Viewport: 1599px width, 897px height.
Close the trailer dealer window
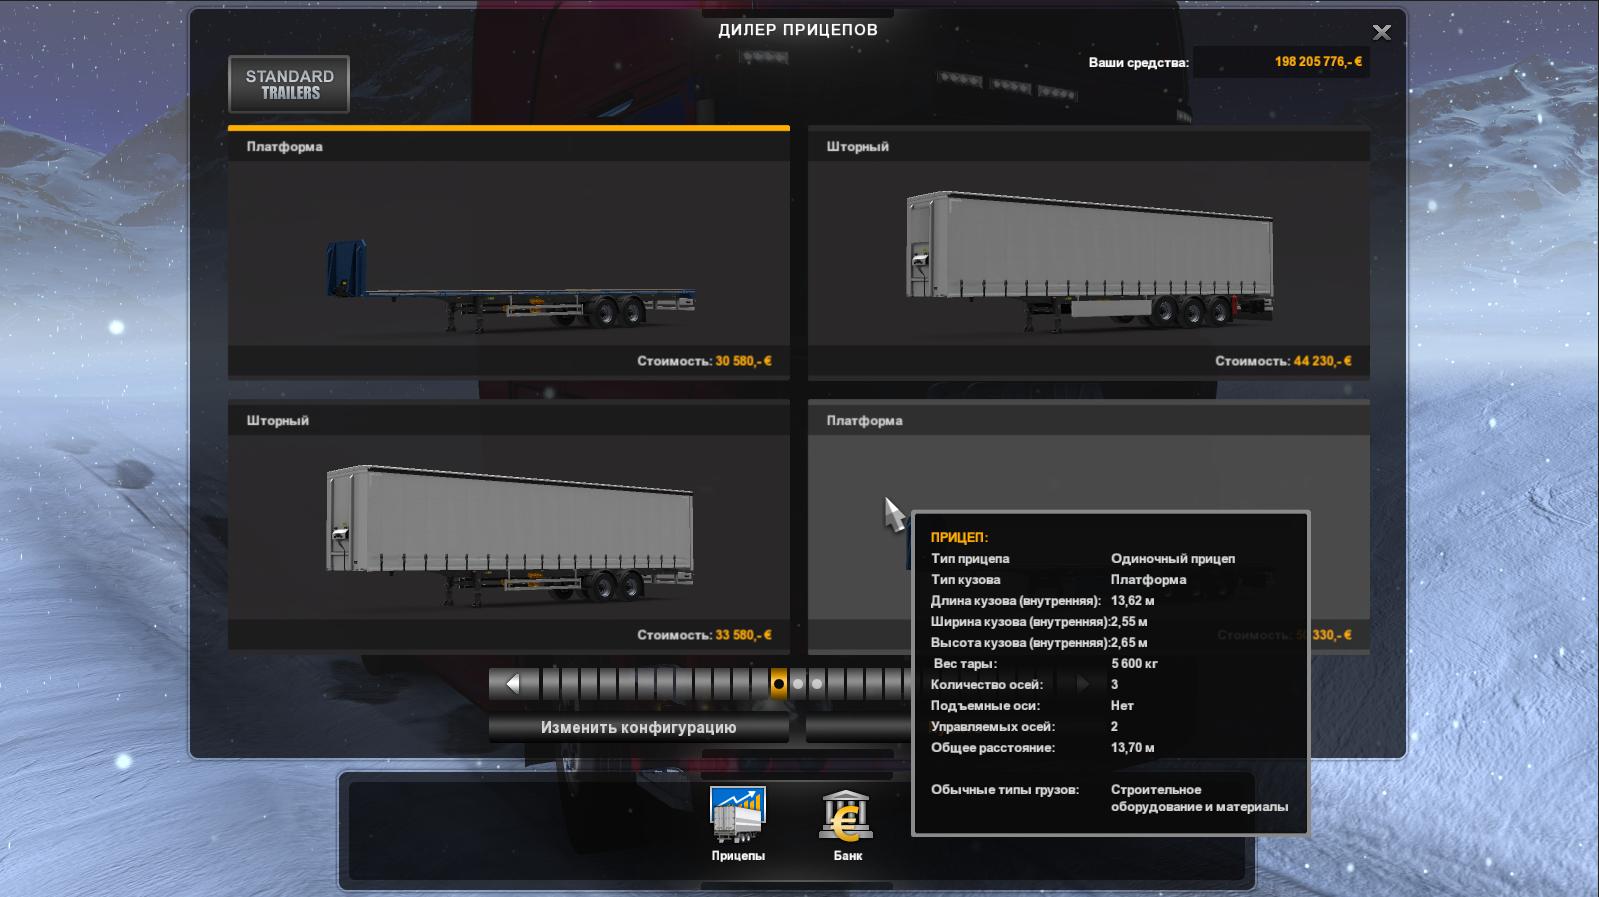coord(1381,33)
